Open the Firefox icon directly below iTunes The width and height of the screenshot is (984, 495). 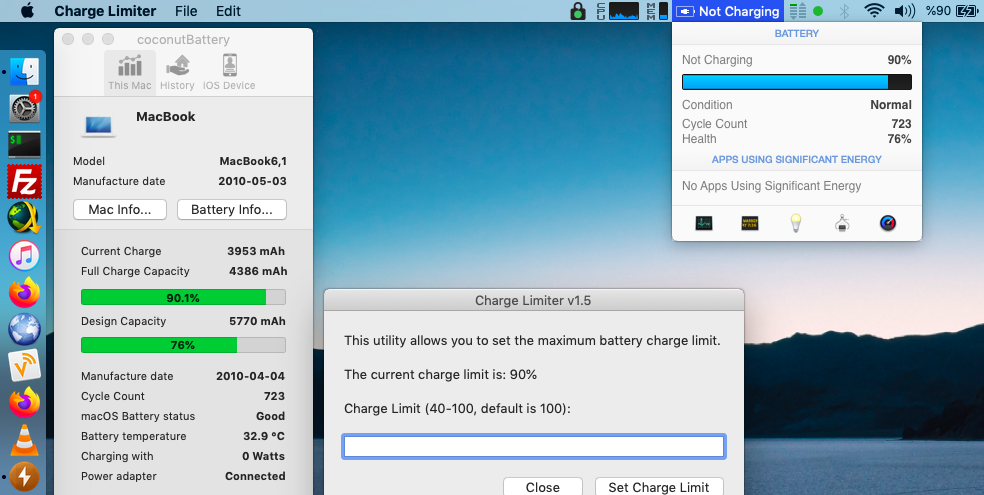tap(24, 292)
